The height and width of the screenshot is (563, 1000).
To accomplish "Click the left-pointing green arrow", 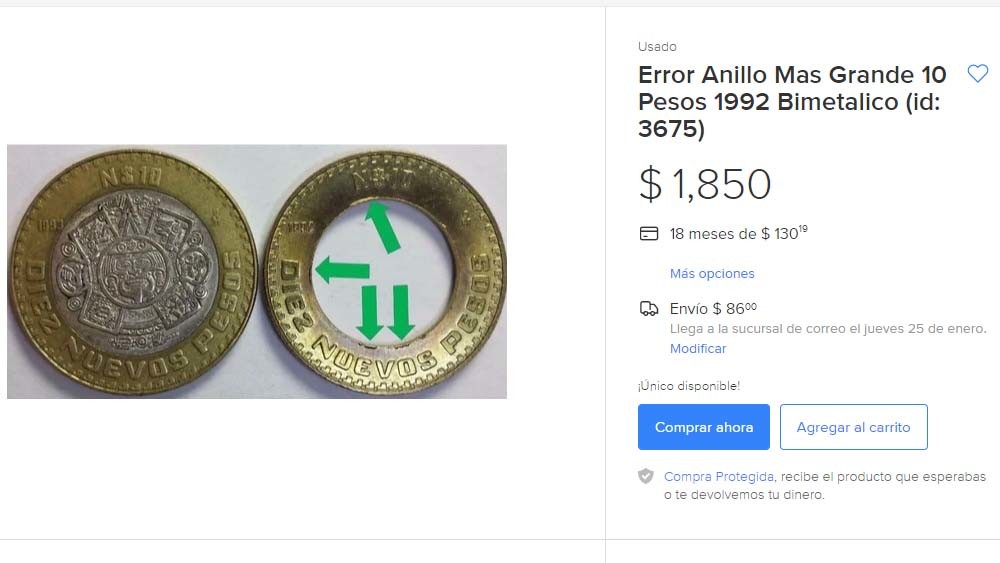I will coord(342,270).
